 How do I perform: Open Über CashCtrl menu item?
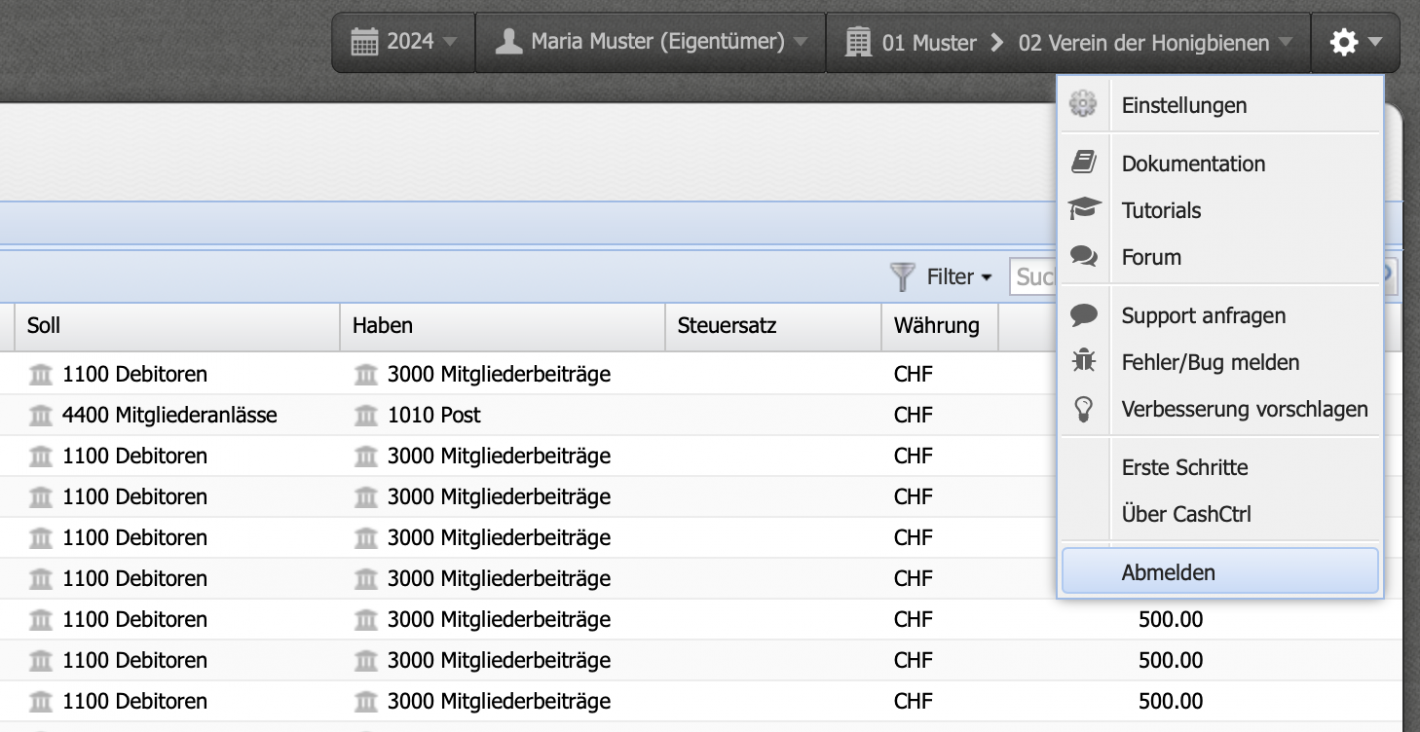point(1186,514)
